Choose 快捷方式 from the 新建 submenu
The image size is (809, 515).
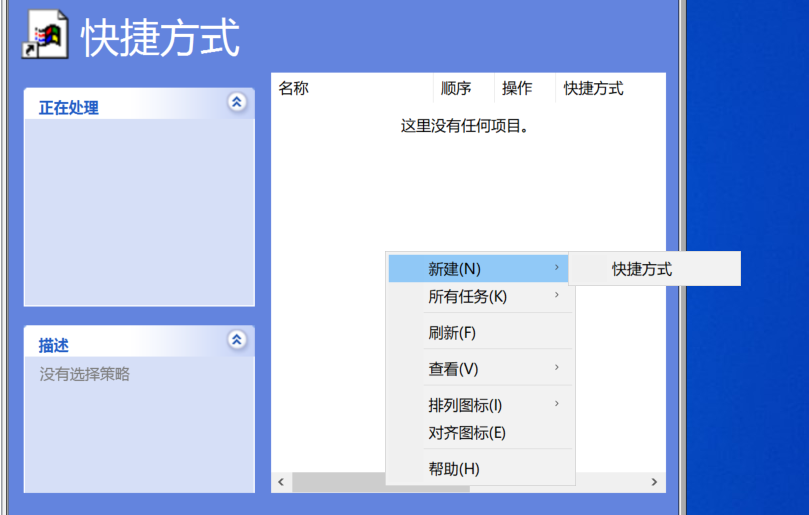coord(642,269)
